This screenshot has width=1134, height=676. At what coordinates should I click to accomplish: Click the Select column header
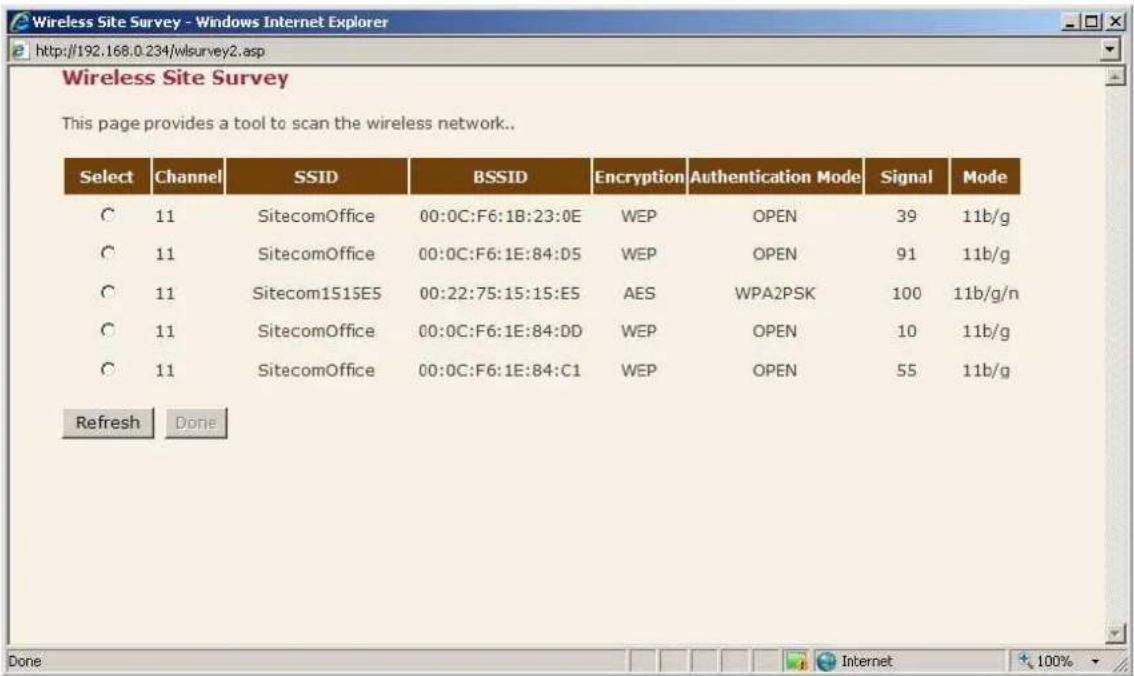[x=107, y=176]
